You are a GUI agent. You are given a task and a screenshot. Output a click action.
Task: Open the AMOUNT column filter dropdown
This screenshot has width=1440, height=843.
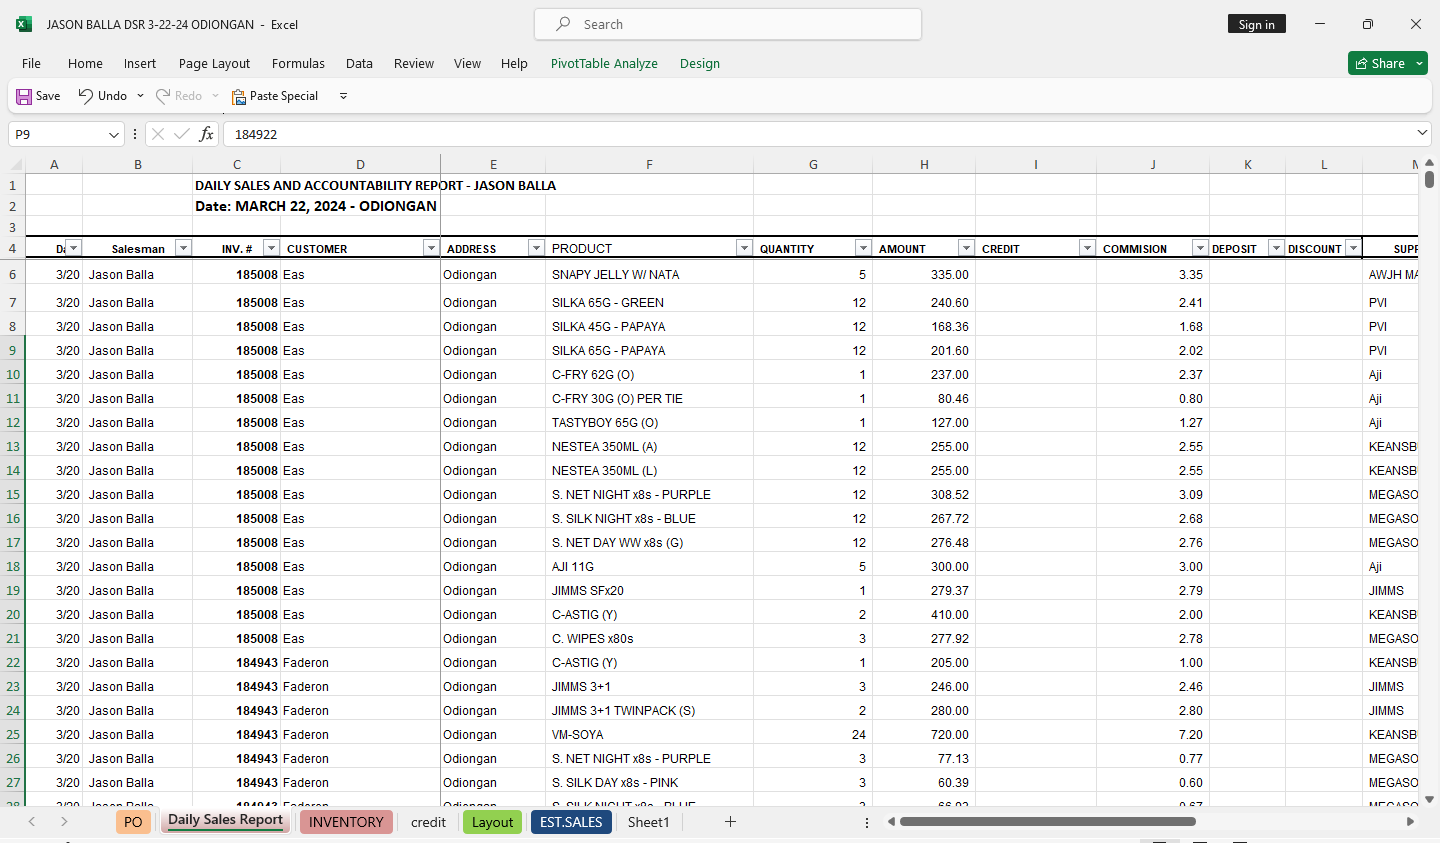pyautogui.click(x=966, y=248)
